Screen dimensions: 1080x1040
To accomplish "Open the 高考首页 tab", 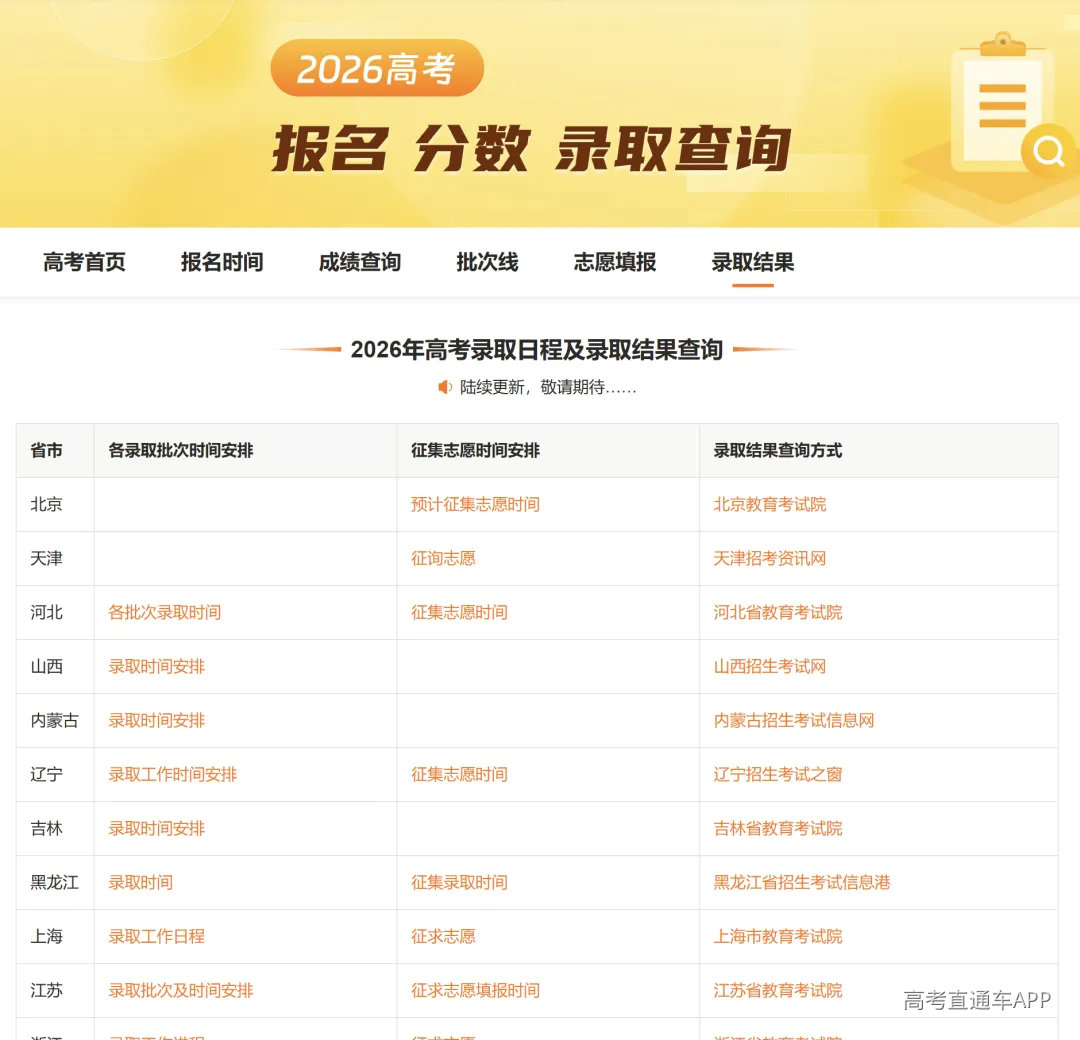I will point(84,262).
